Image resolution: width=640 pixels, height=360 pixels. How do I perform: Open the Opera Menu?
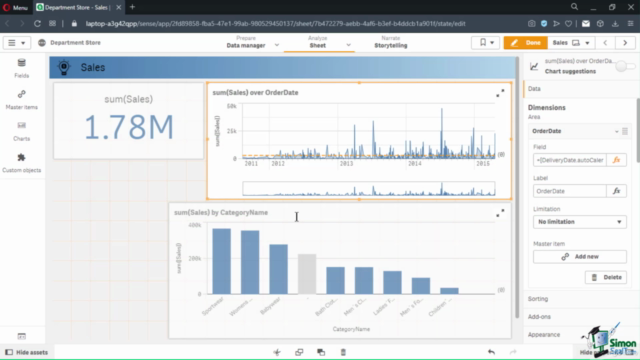15,7
